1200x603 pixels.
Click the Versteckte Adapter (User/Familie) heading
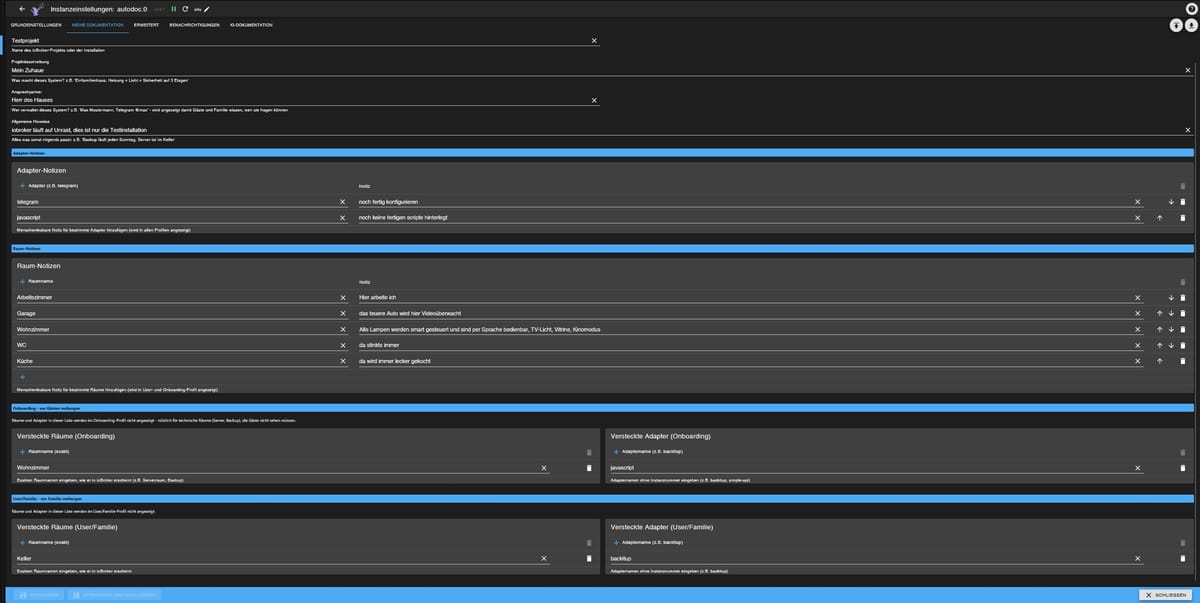click(x=661, y=526)
